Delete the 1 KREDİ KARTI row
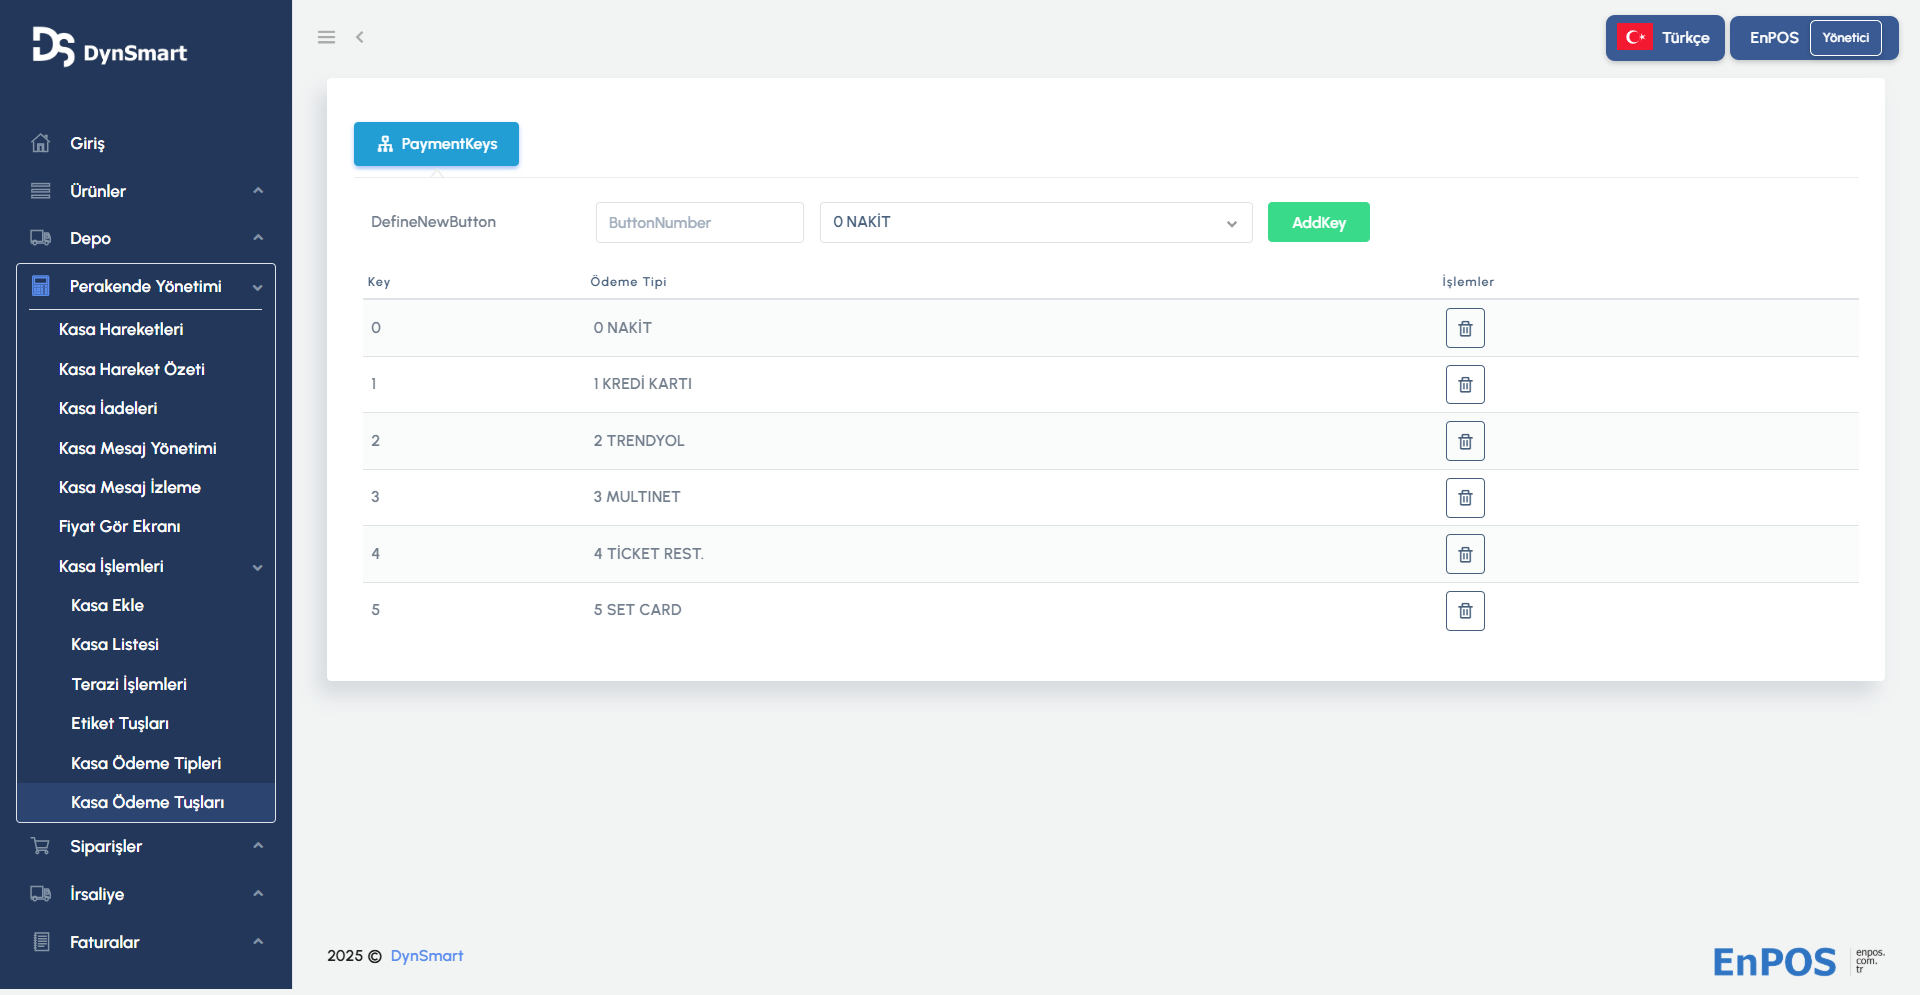Viewport: 1920px width, 995px height. point(1465,384)
